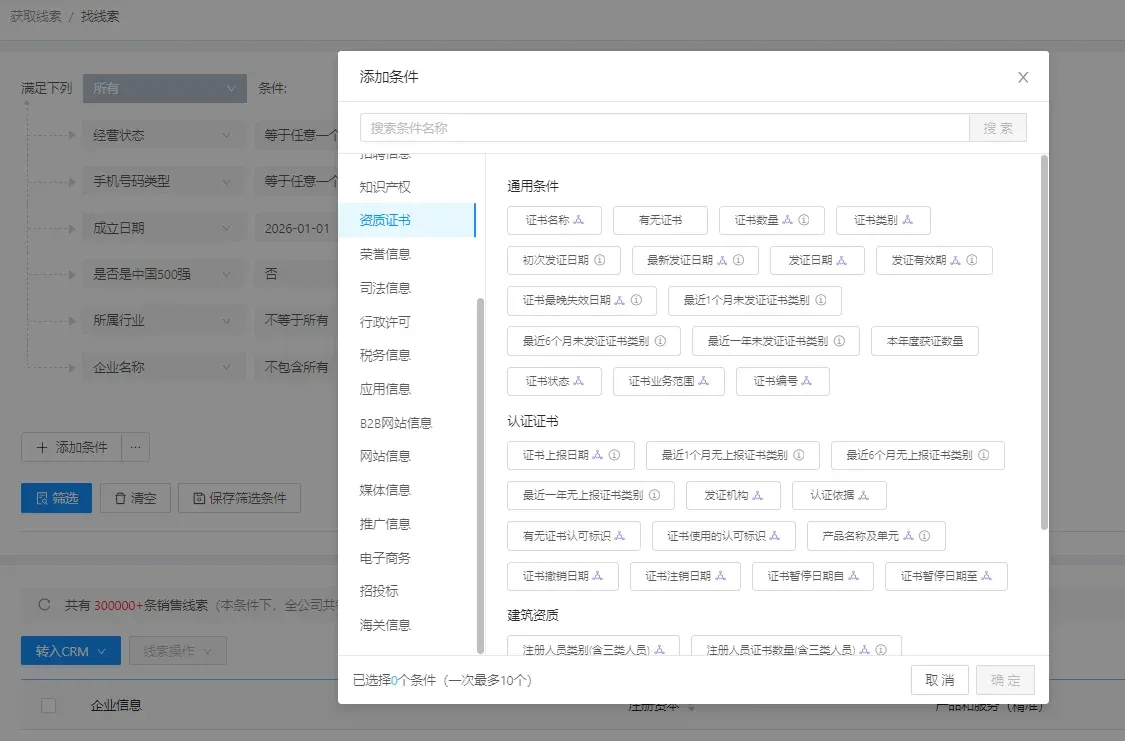Click info icon on 最近1个月无上报证书类别
This screenshot has width=1125, height=741.
tap(799, 455)
